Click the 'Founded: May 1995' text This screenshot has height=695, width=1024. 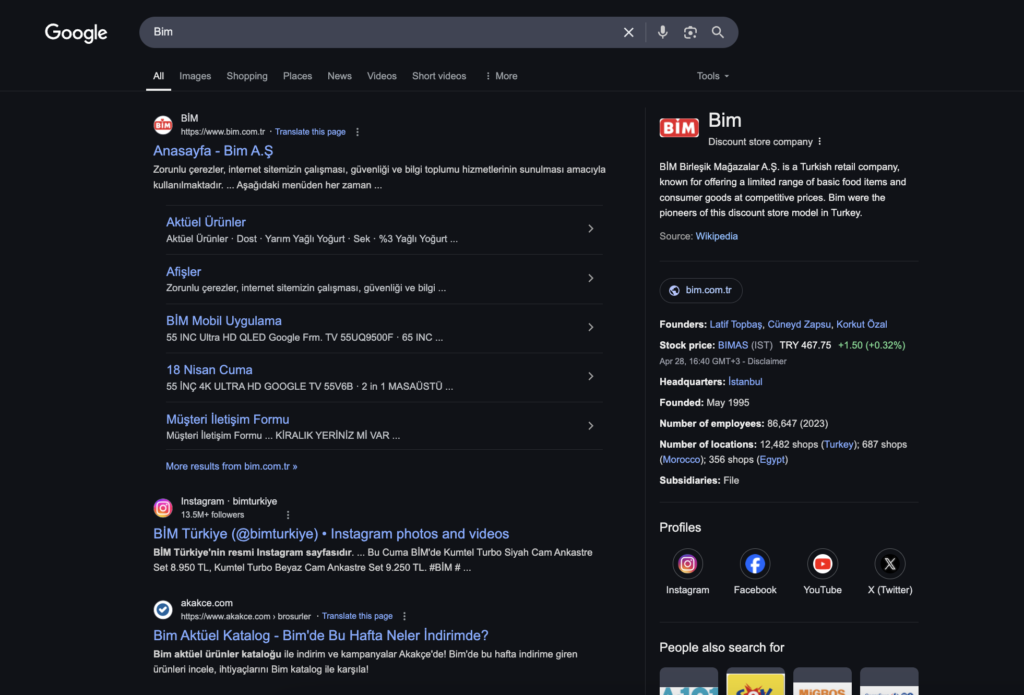click(704, 403)
